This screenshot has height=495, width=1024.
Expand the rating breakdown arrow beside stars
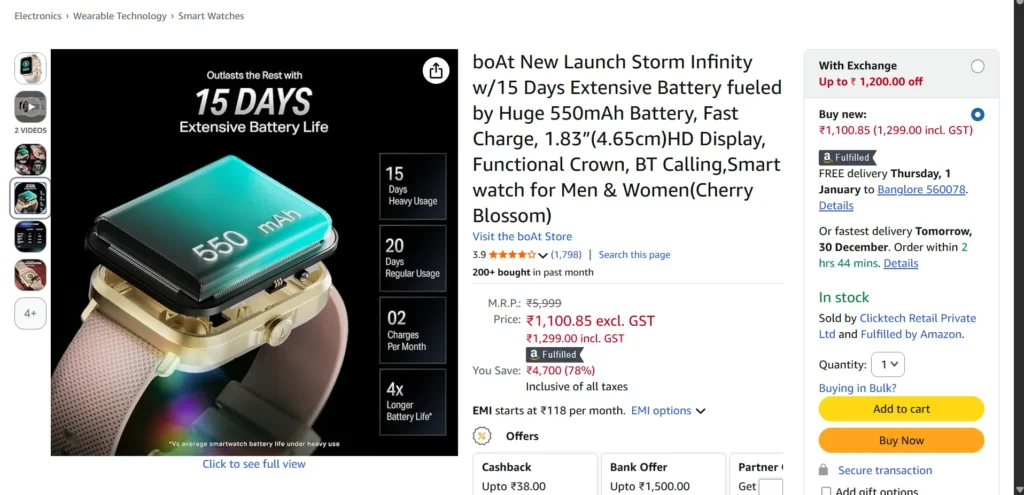coord(543,256)
